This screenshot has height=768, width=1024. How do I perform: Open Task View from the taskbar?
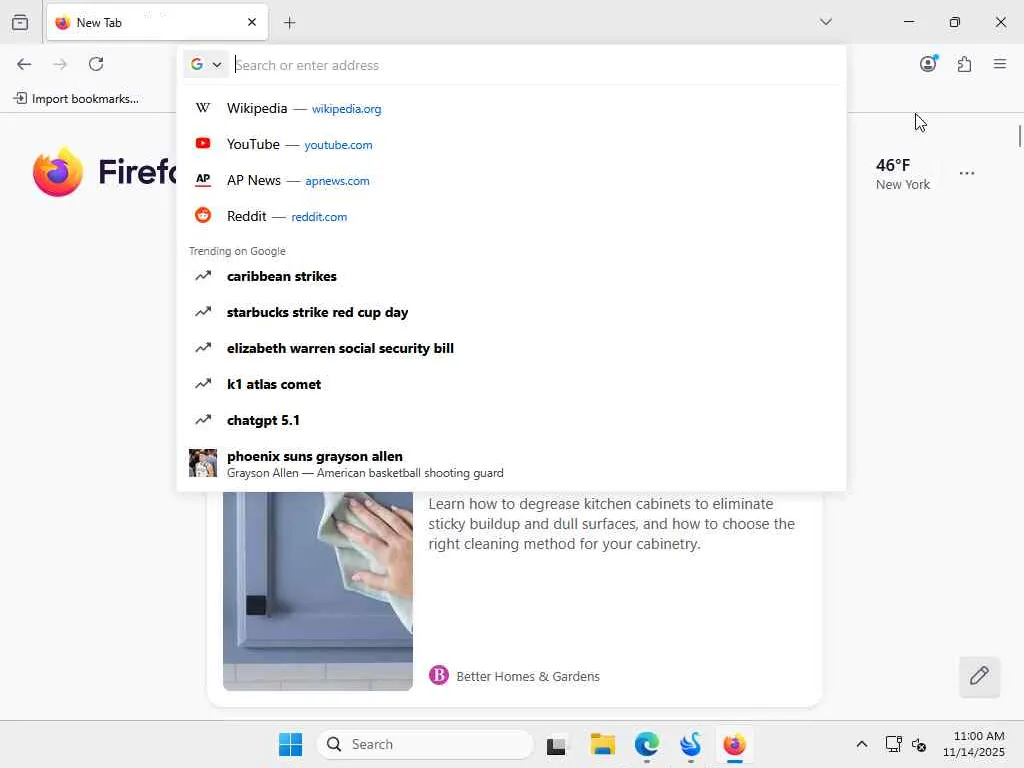tap(556, 744)
